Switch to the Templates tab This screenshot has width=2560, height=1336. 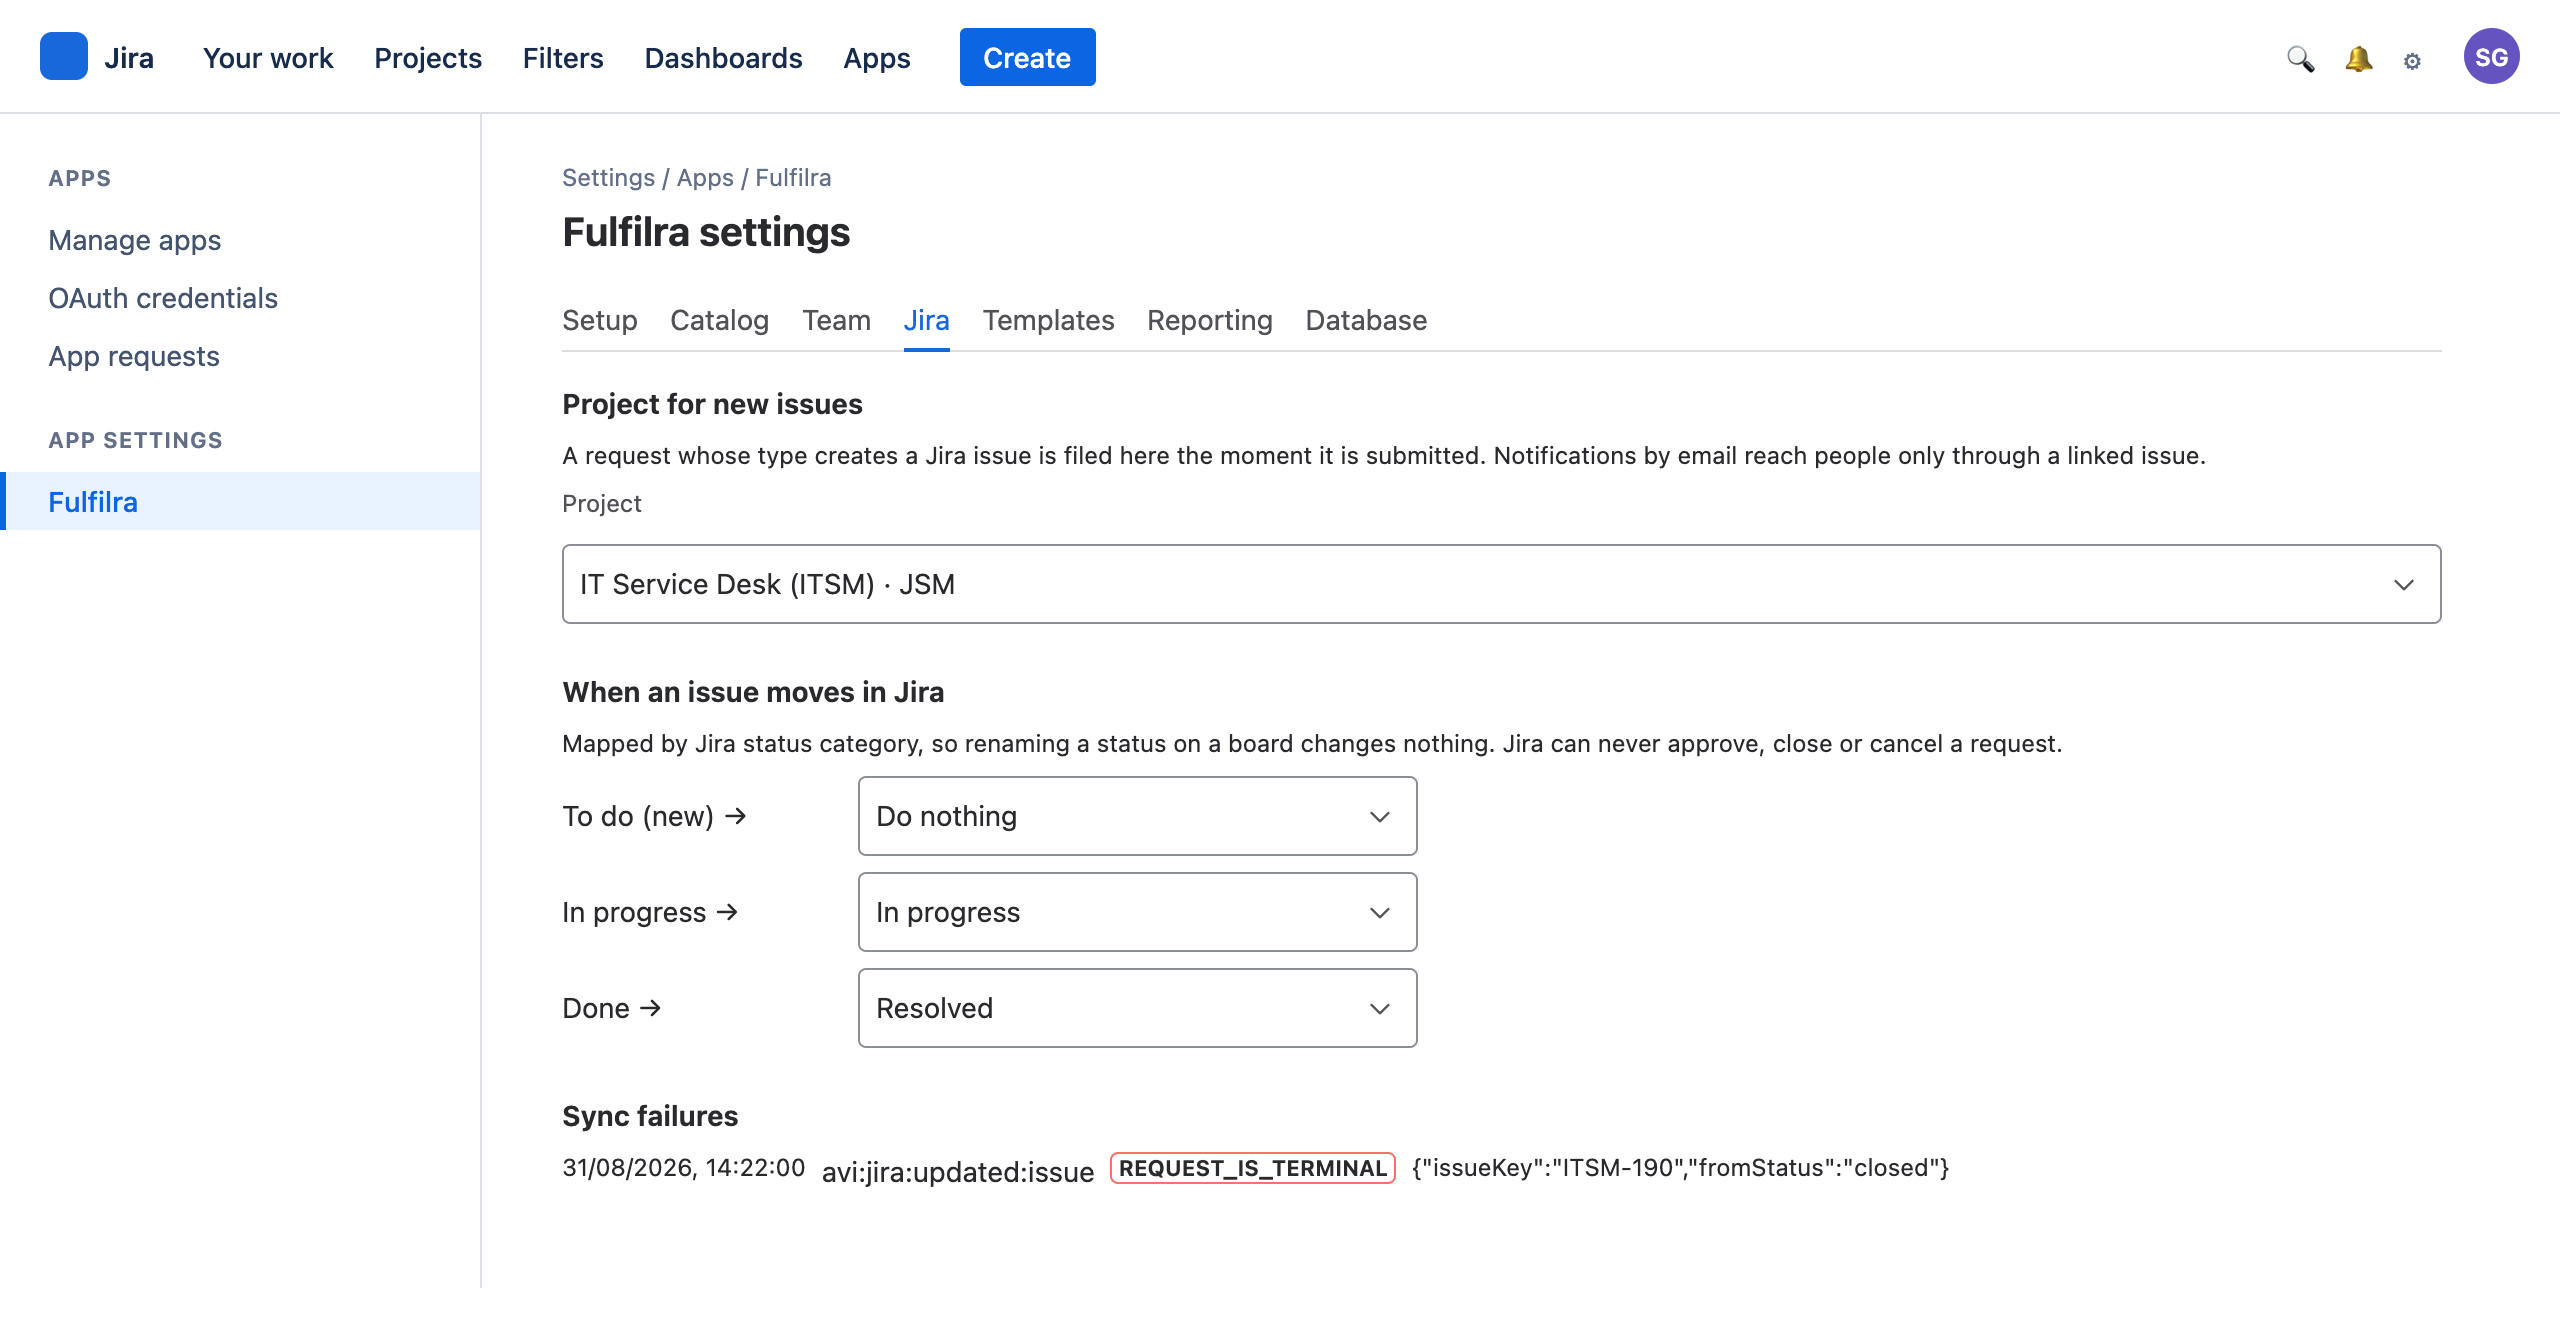[x=1048, y=320]
